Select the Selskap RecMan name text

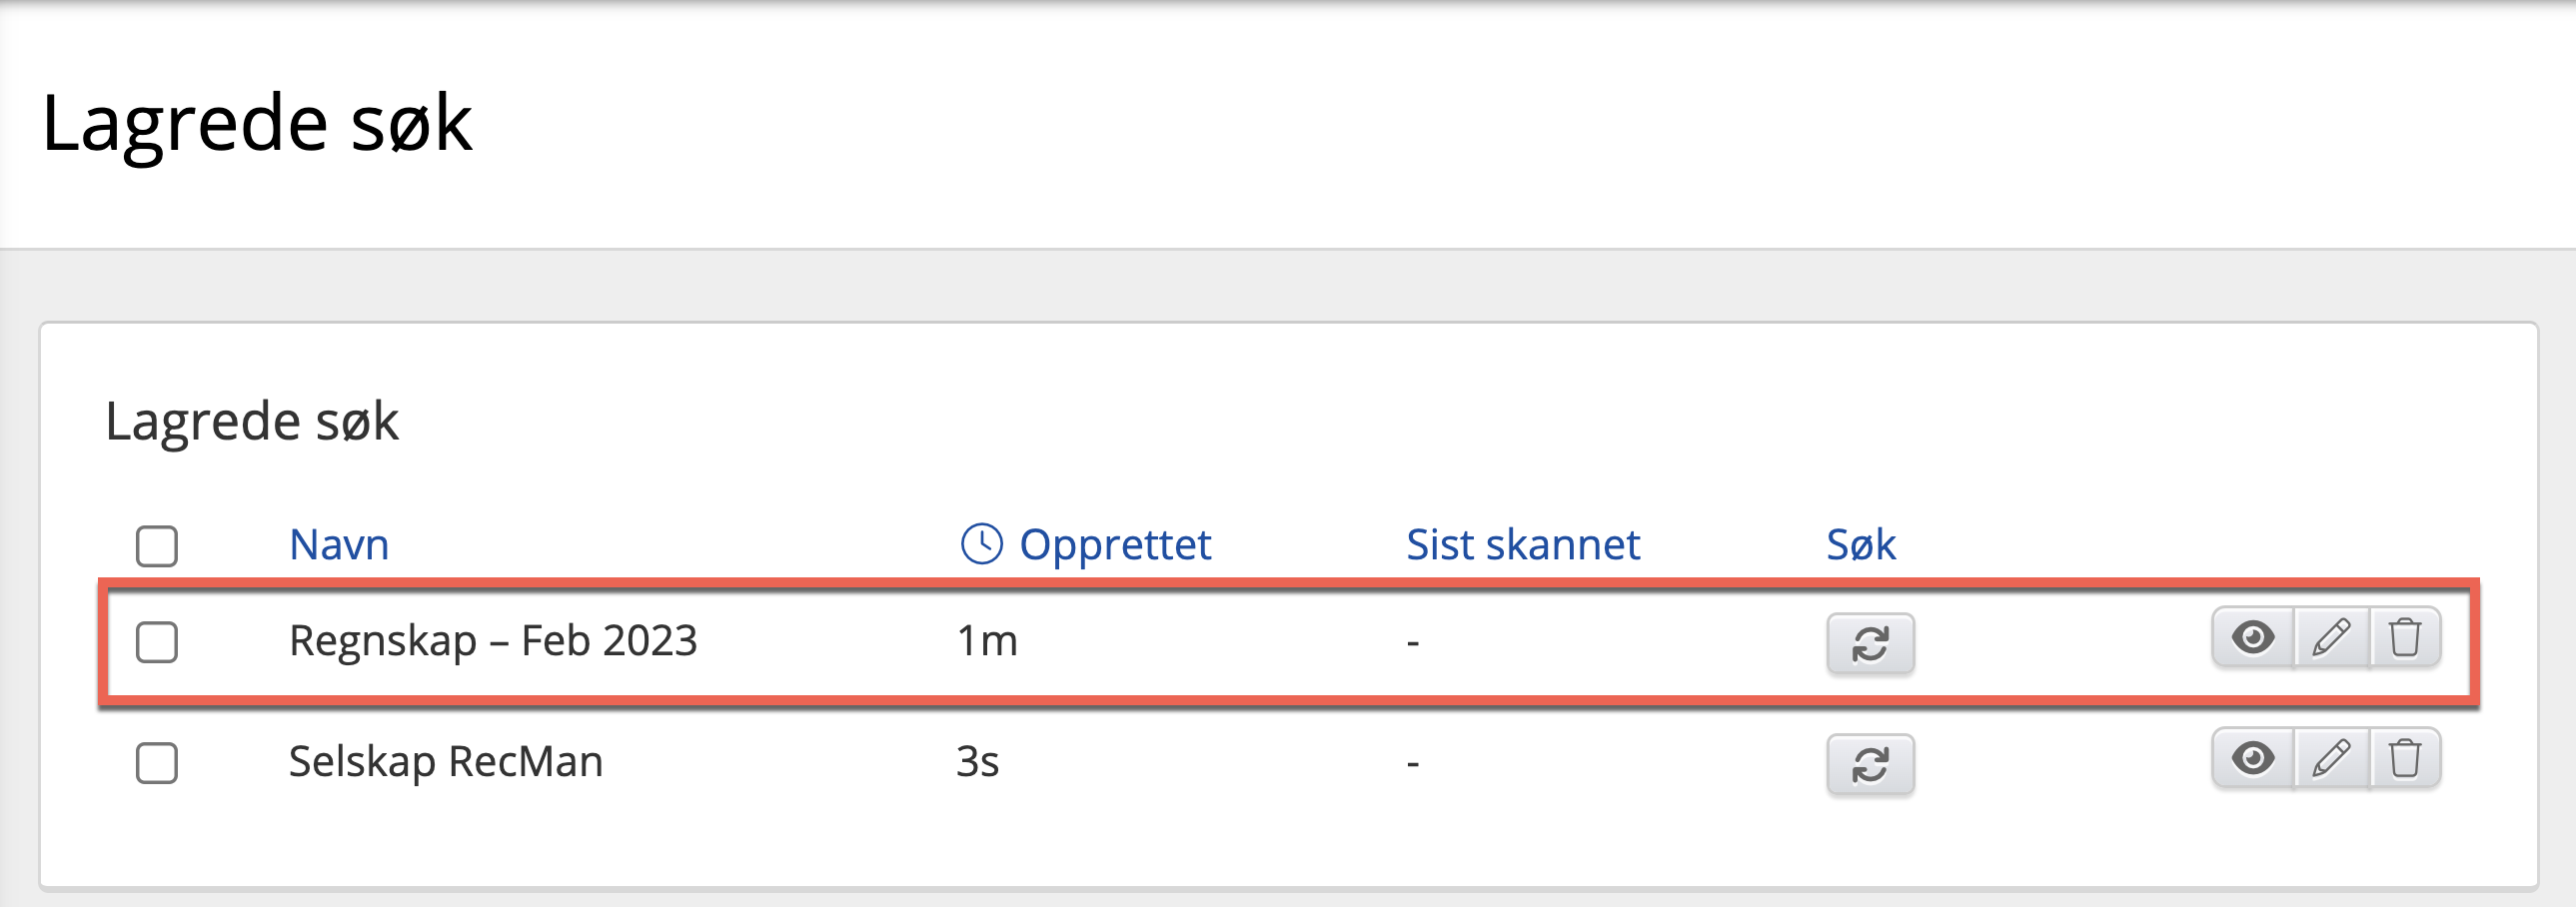point(445,762)
